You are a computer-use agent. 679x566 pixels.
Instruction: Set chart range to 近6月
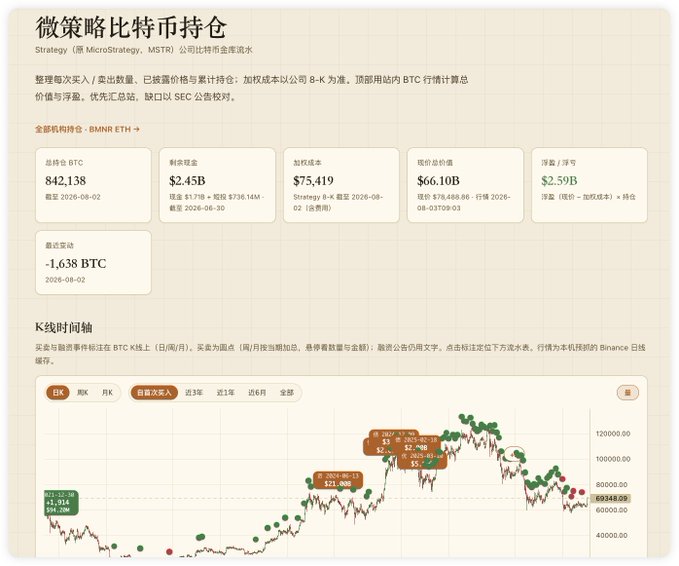click(257, 393)
